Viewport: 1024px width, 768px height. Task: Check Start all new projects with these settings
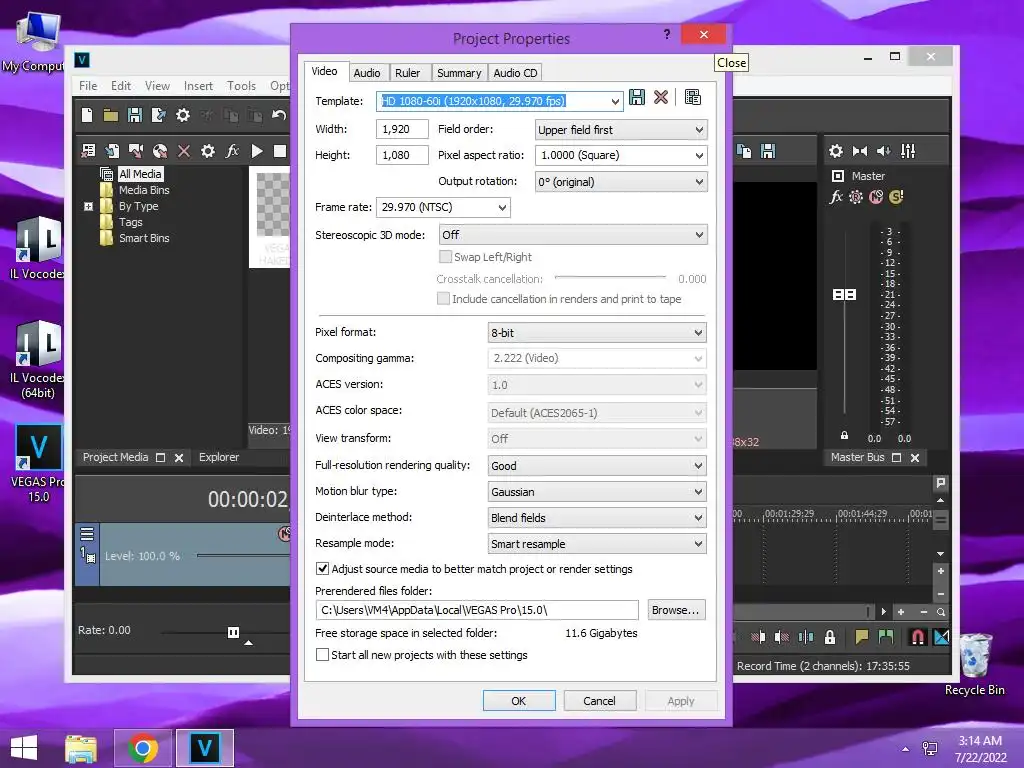pyautogui.click(x=323, y=654)
